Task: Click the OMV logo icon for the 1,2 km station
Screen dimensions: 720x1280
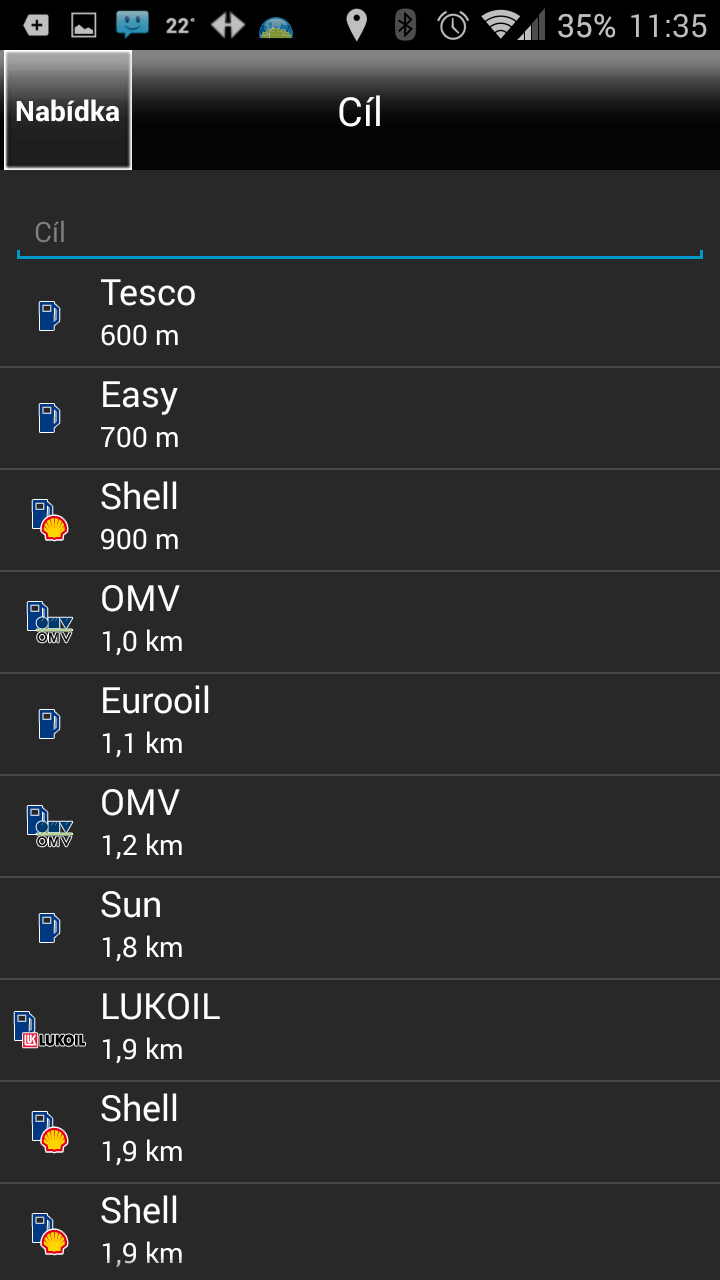Action: coord(49,826)
